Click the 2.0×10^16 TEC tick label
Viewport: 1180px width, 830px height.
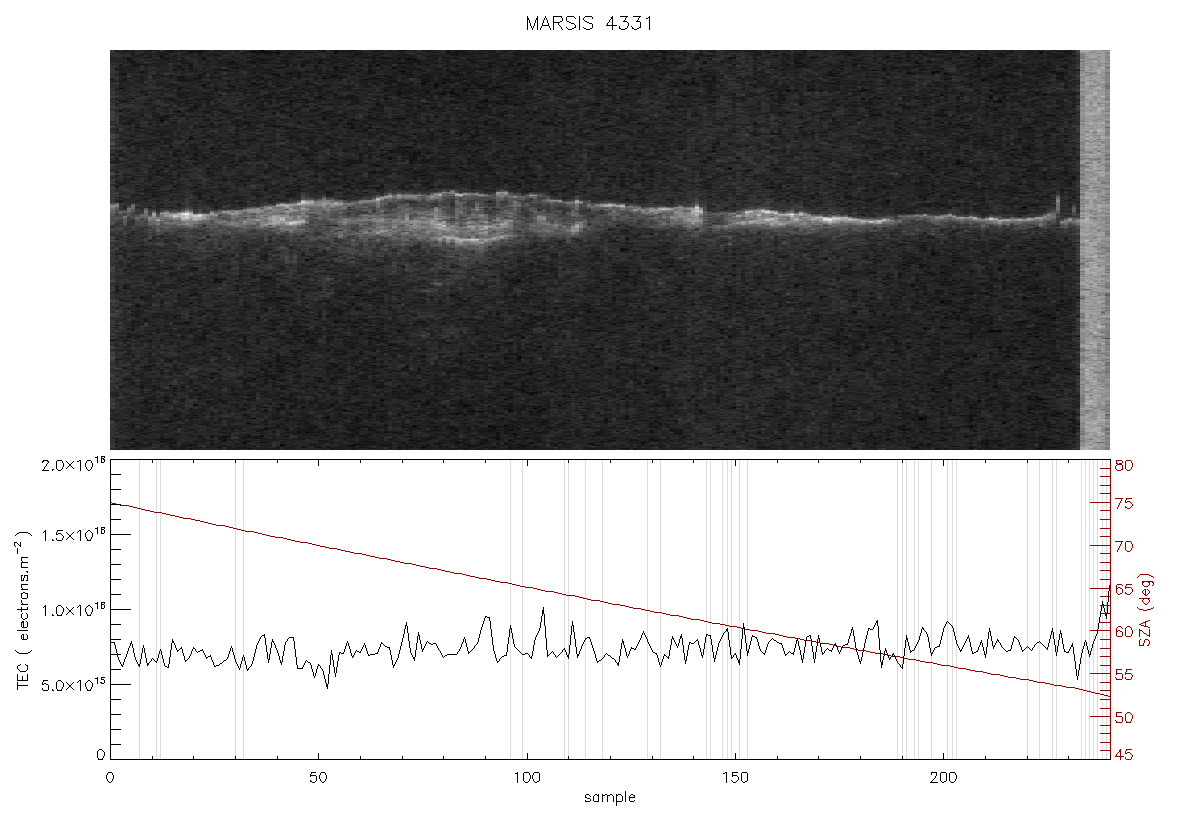point(73,464)
